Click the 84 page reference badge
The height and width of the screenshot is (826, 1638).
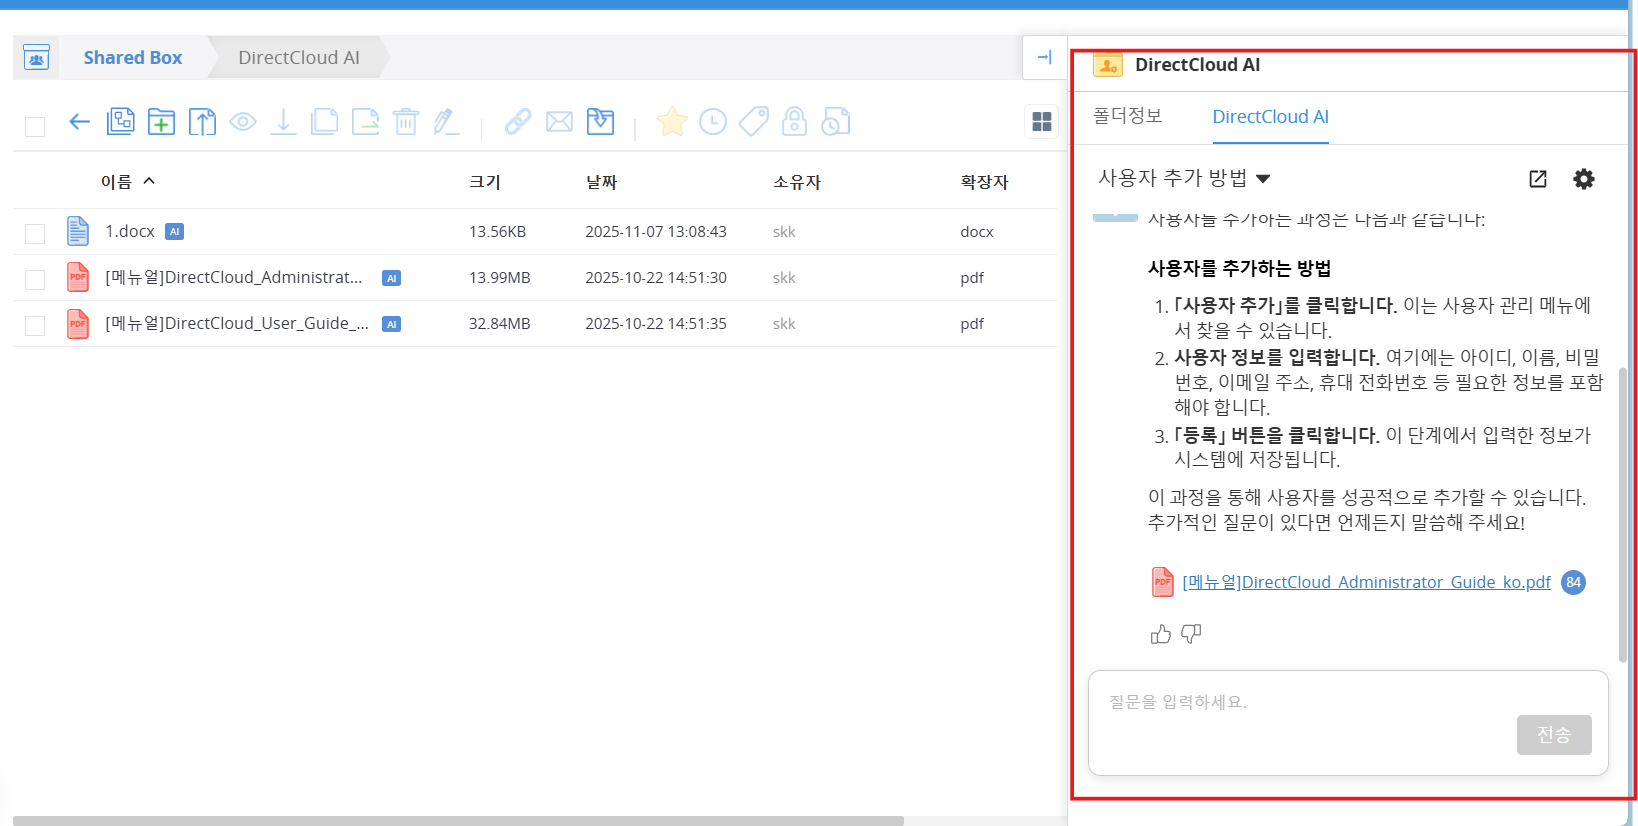tap(1574, 582)
